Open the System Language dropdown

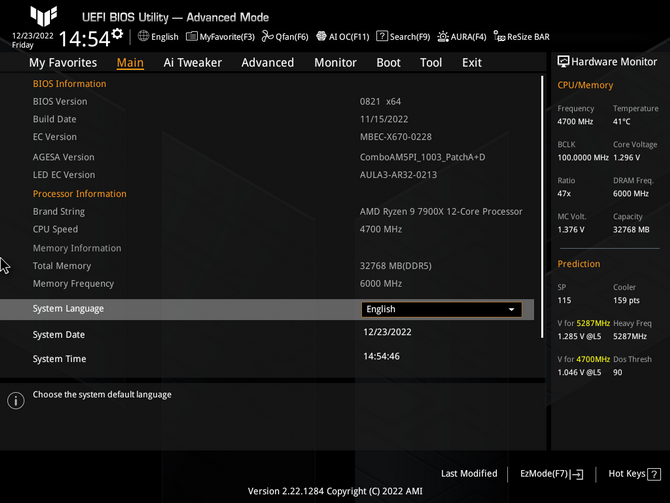tap(441, 309)
